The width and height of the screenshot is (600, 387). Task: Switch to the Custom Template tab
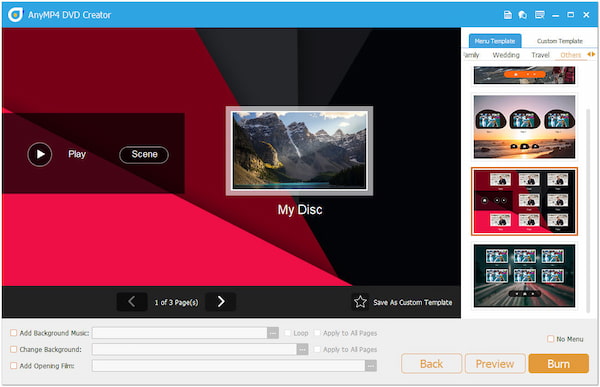559,41
